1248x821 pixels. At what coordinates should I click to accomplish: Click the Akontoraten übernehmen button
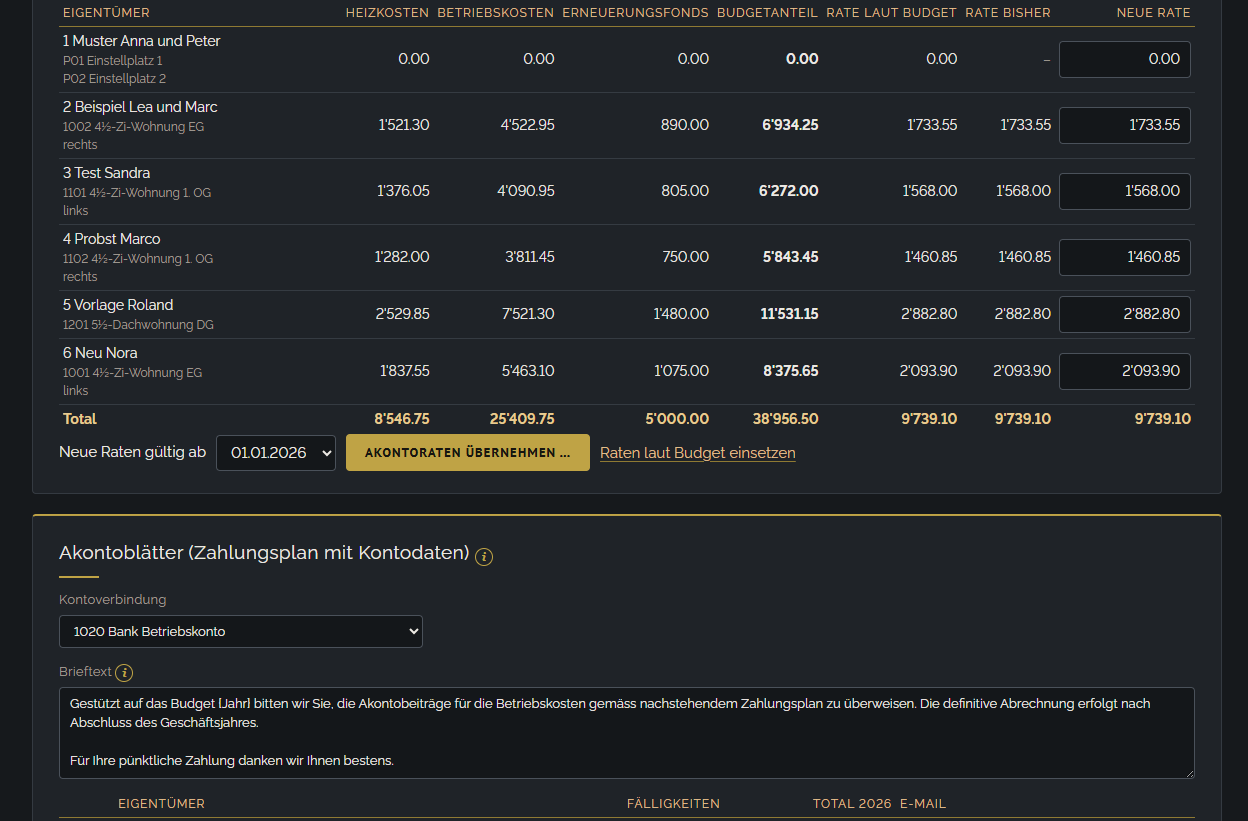(468, 452)
